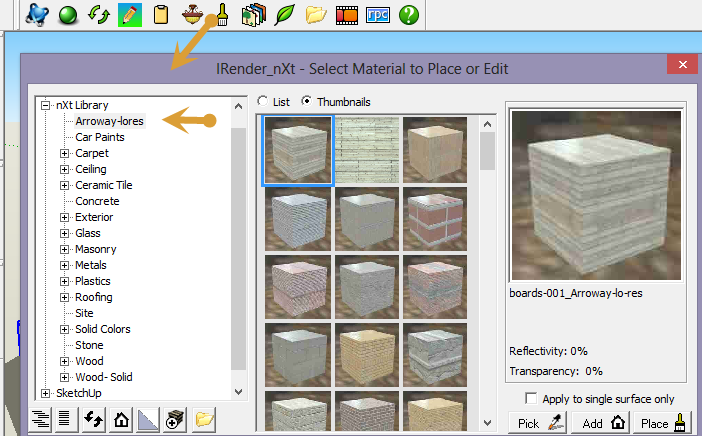Click the stacked pictures background icon
702x436 pixels.
(253, 14)
